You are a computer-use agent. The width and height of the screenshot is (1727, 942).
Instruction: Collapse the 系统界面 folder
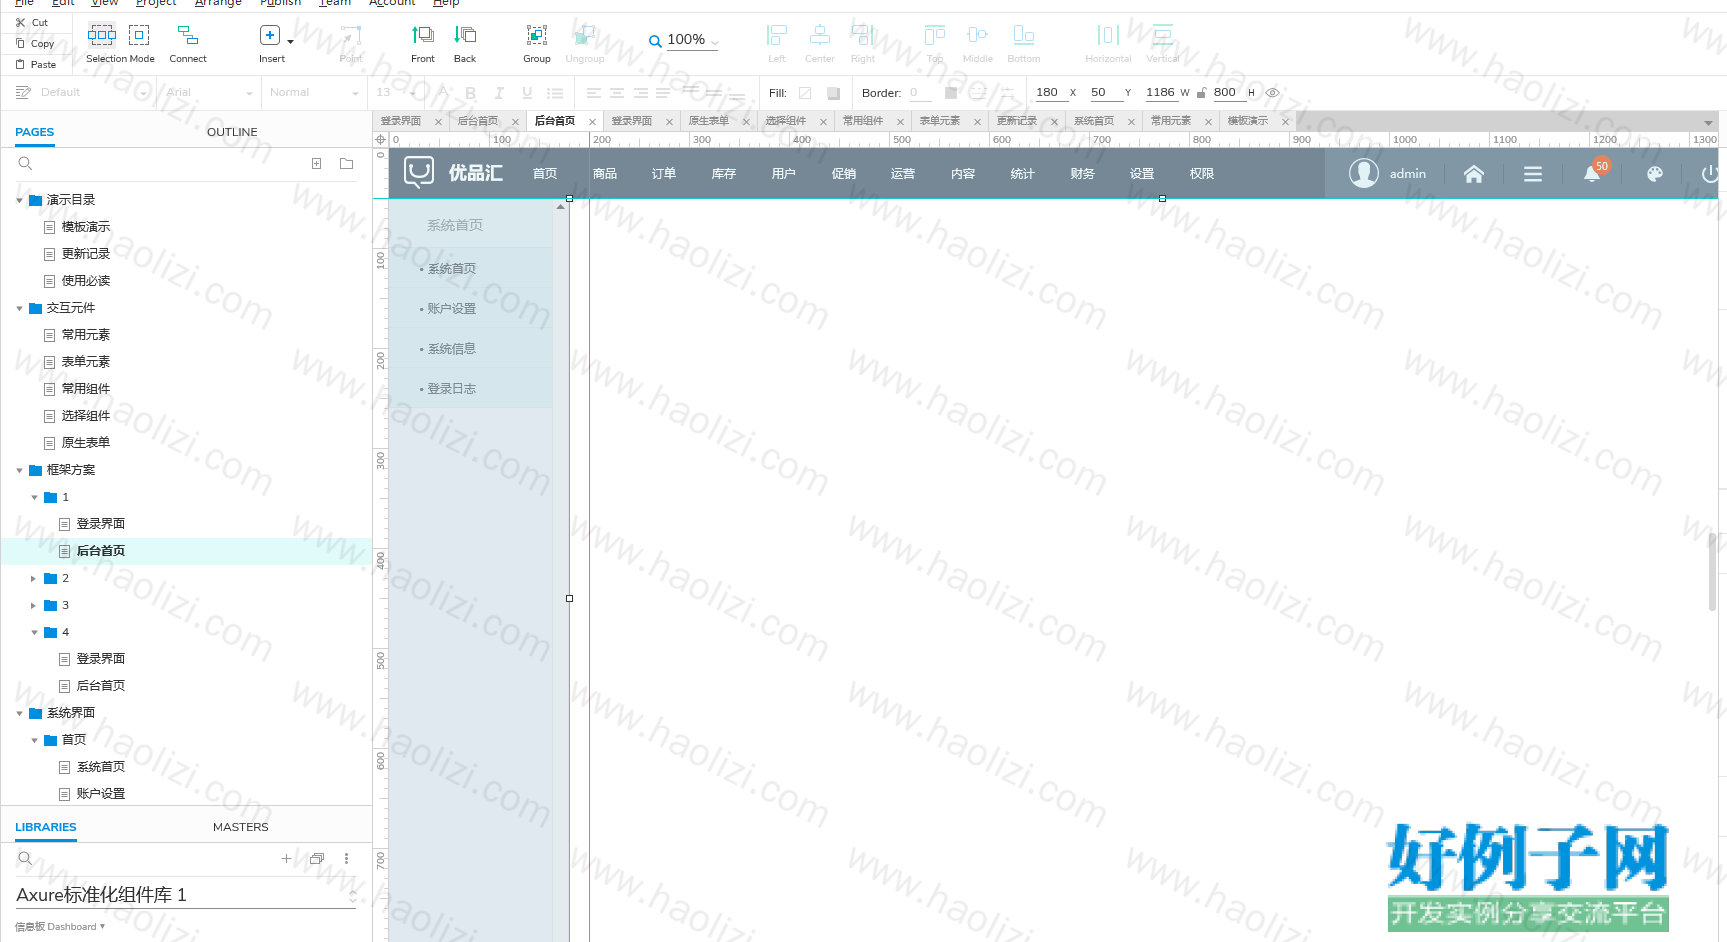click(19, 713)
